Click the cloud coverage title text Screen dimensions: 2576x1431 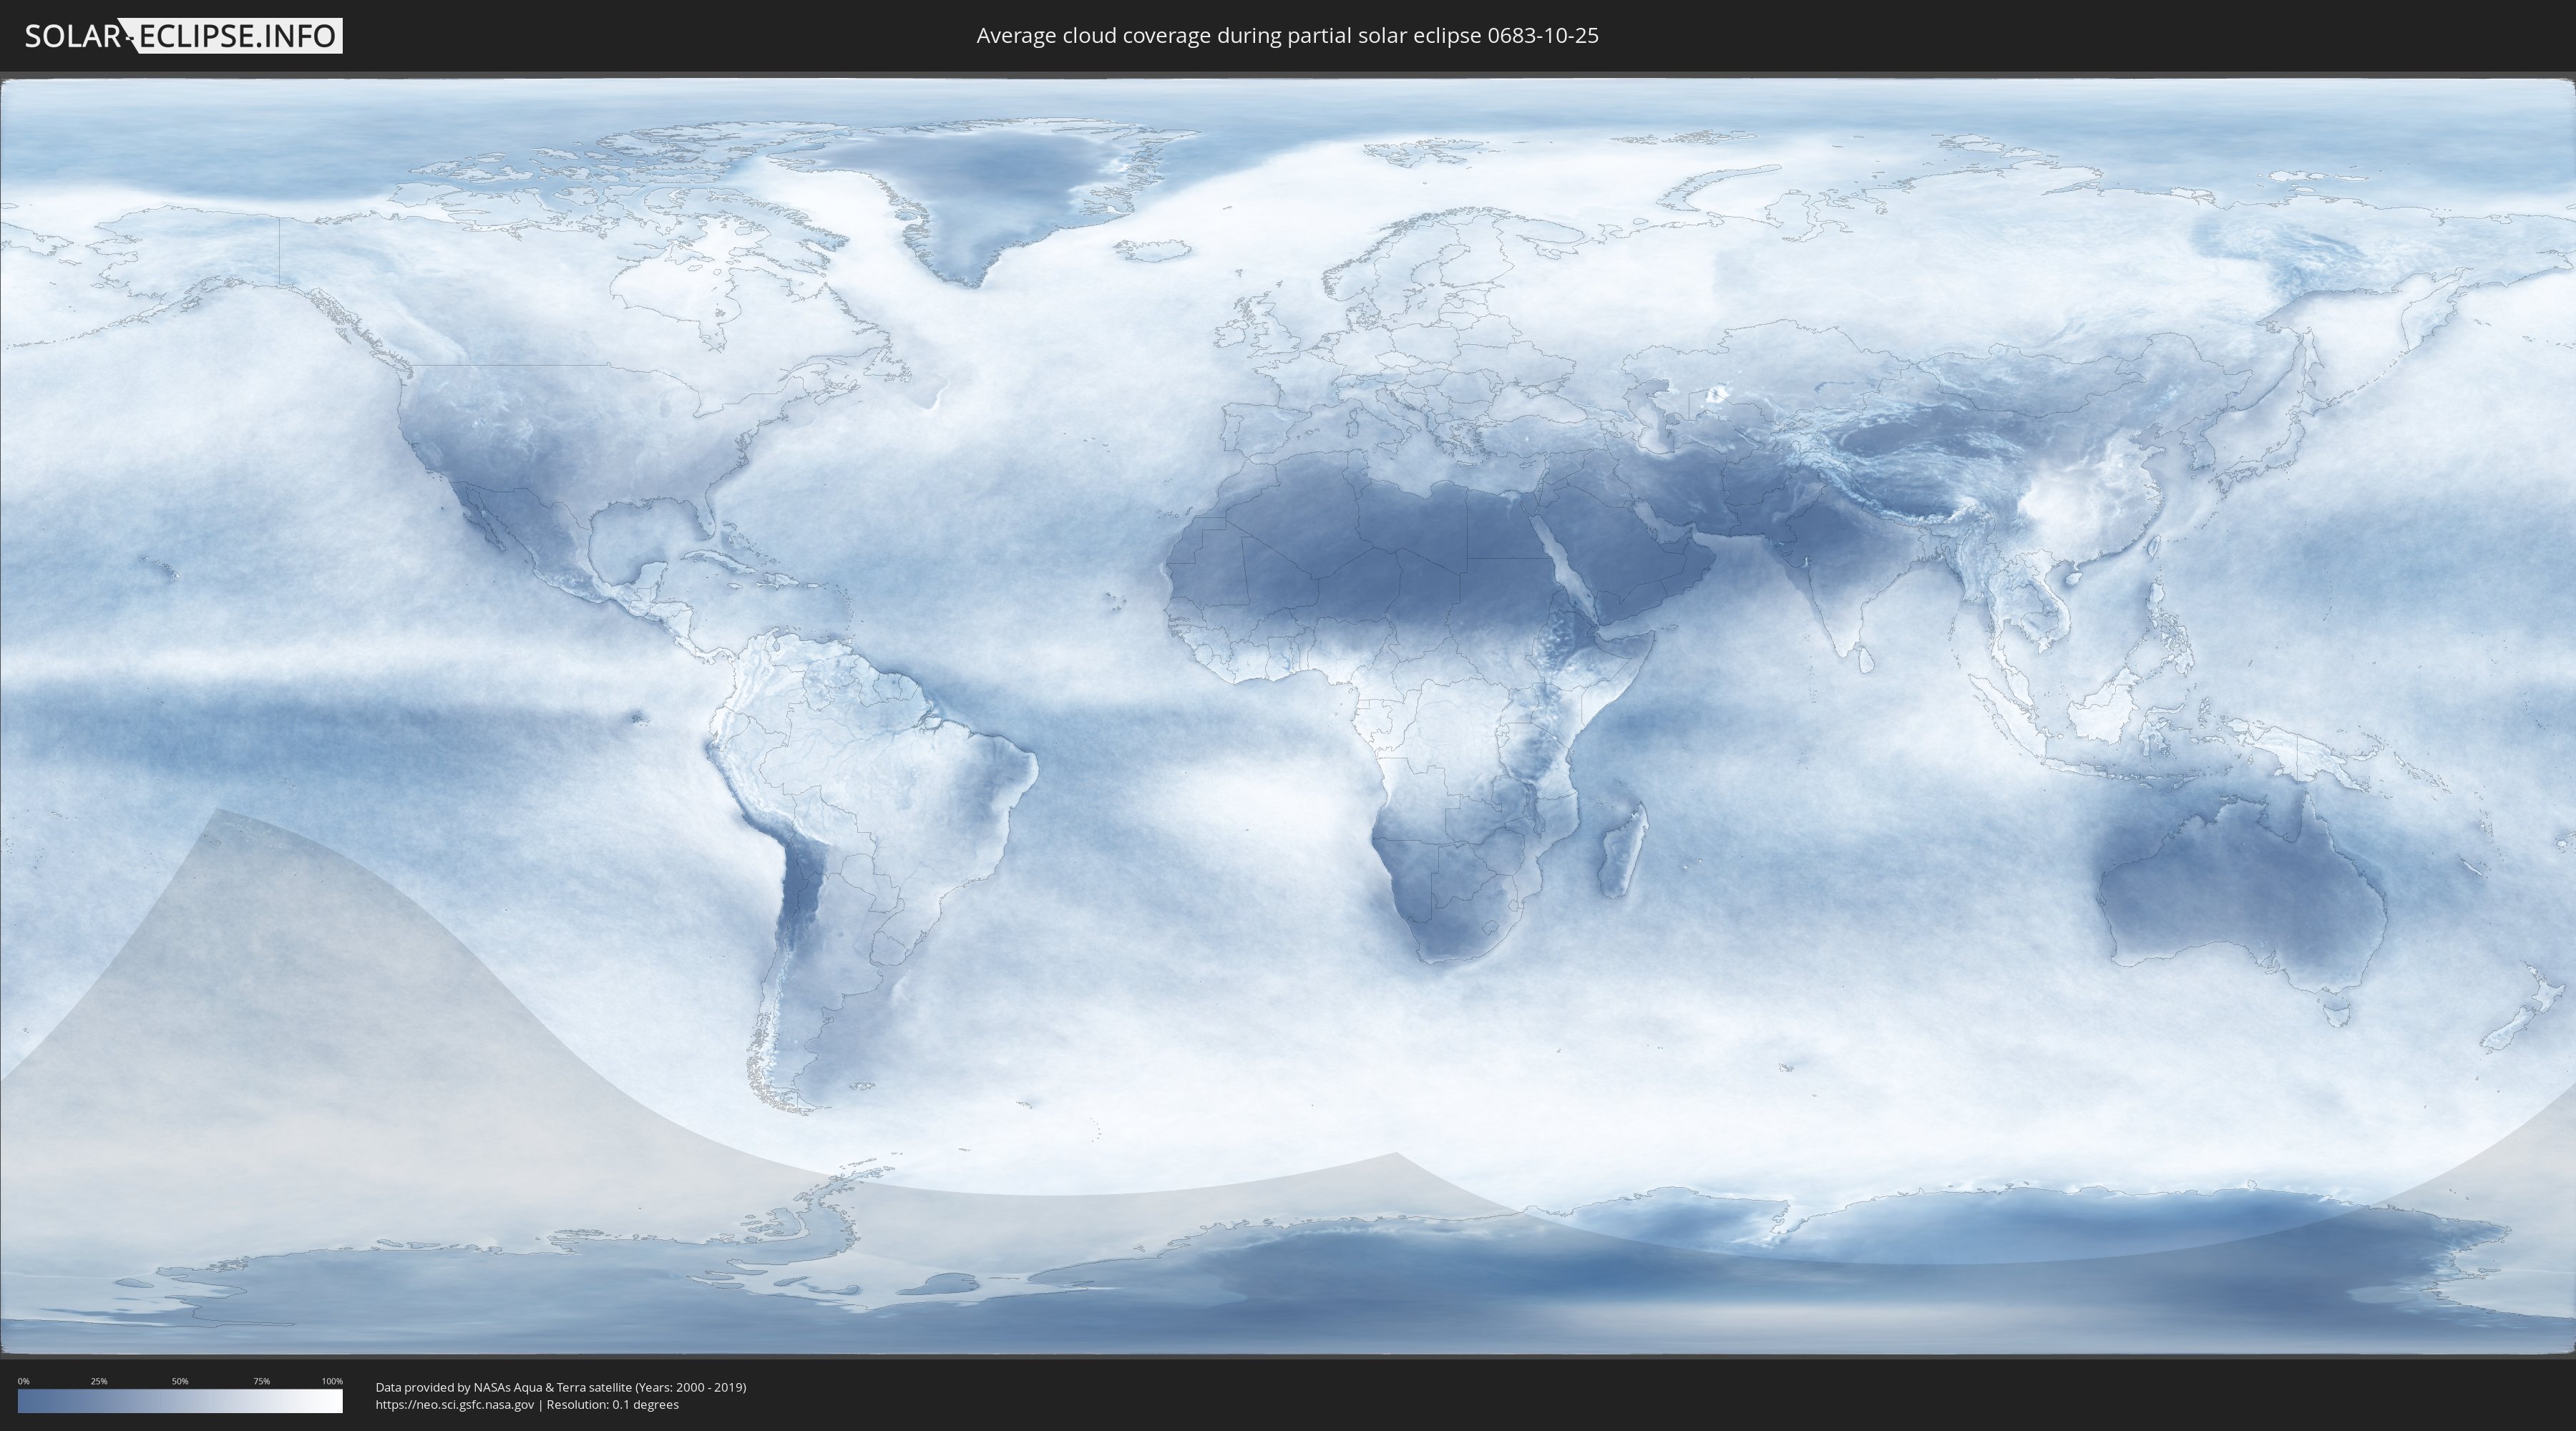click(1287, 36)
